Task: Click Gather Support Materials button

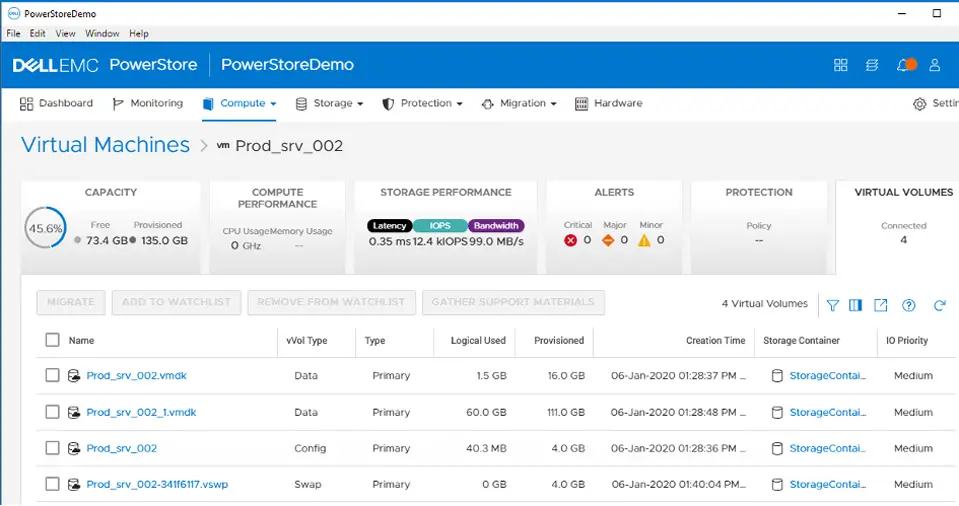Action: [513, 302]
